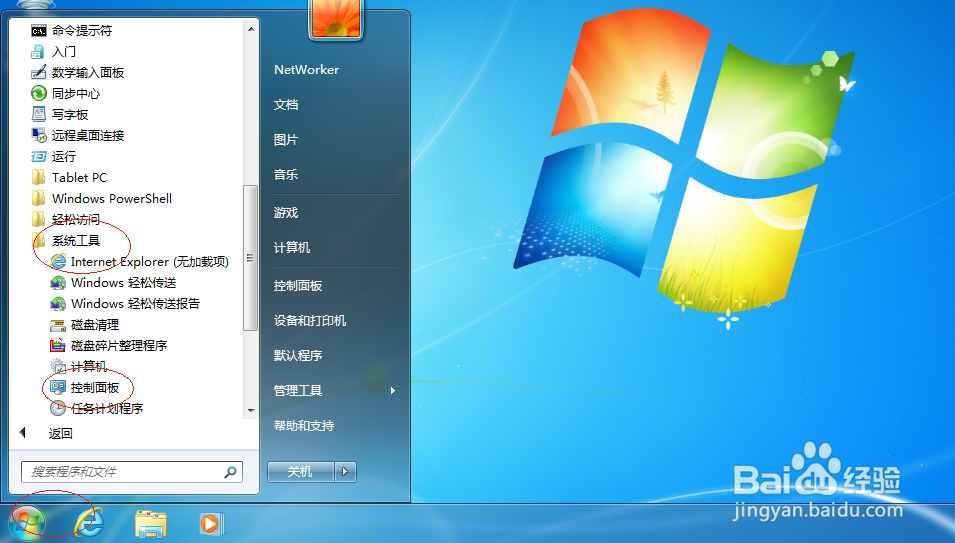
Task: Click the 返回 back arrow
Action: tap(23, 433)
